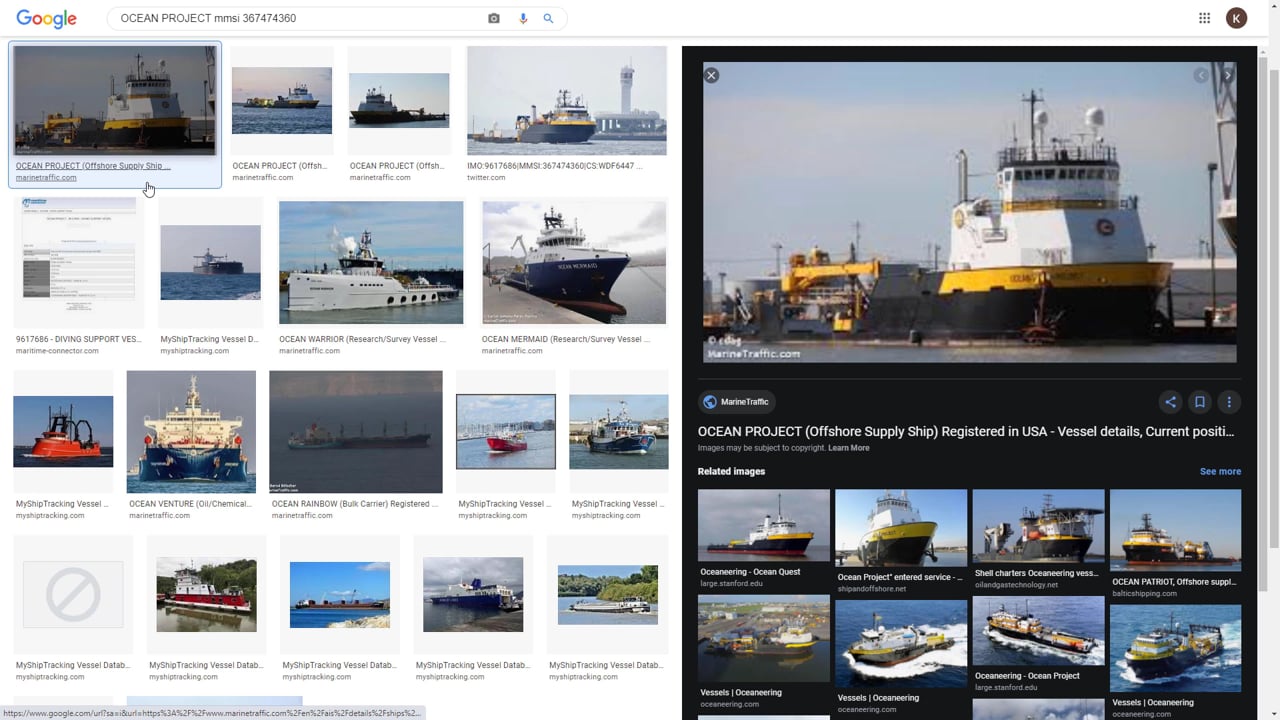The width and height of the screenshot is (1280, 720).
Task: Save image to collection bookmark icon
Action: [x=1200, y=402]
